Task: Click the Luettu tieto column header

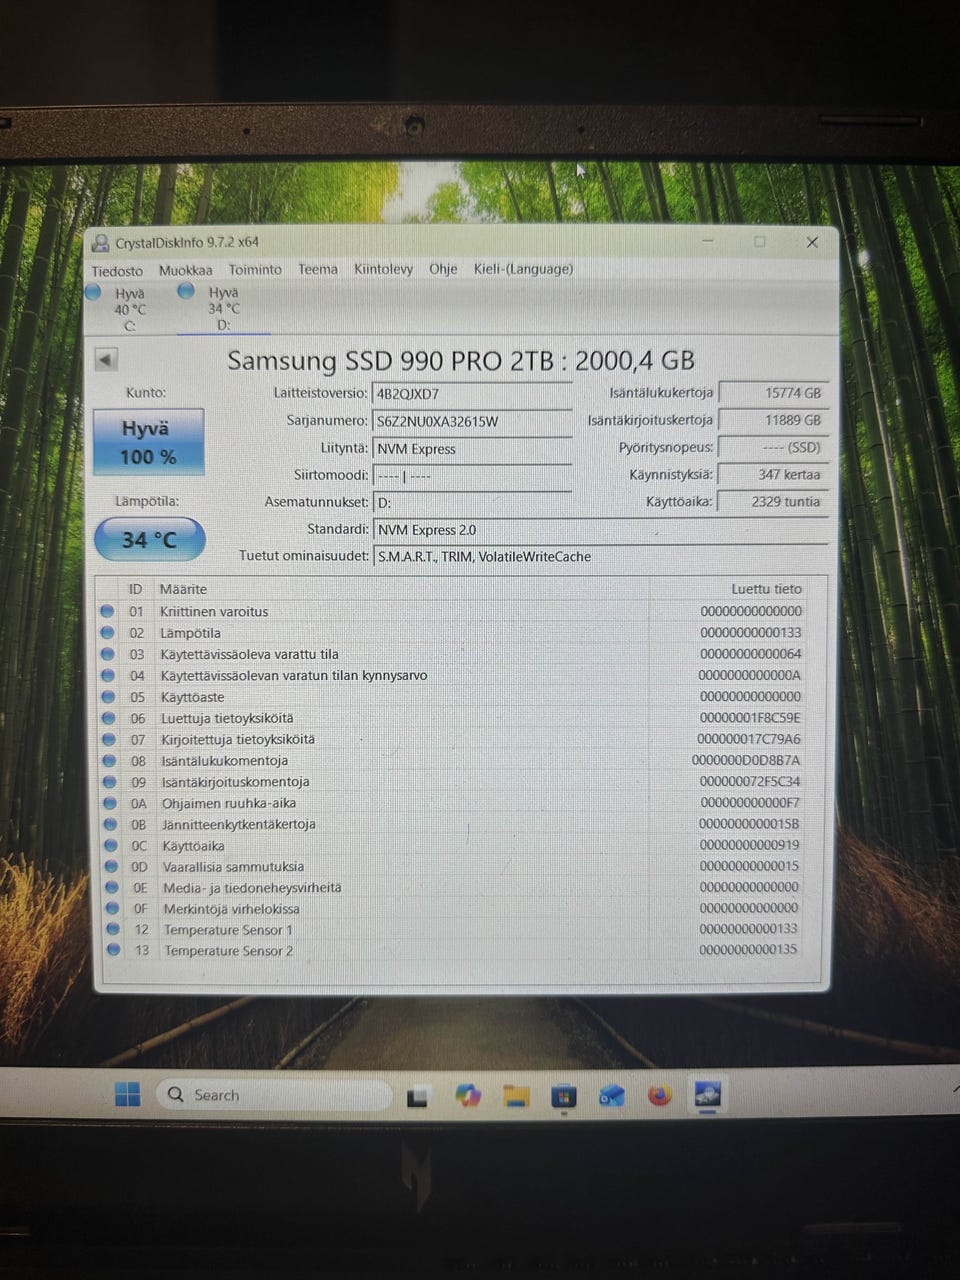Action: [x=766, y=589]
